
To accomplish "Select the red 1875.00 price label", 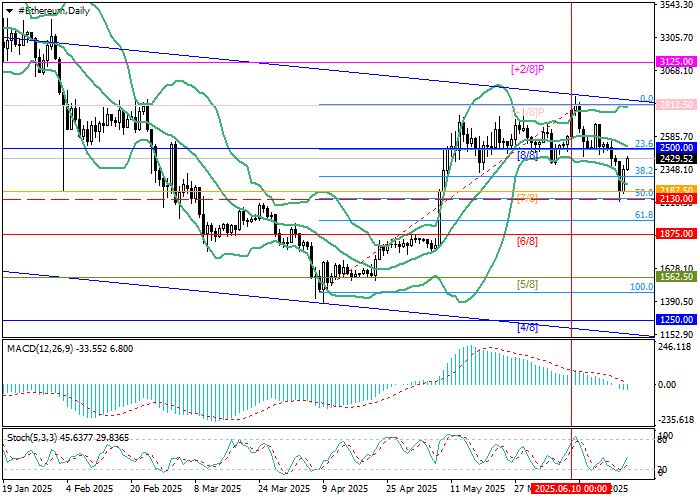I will pyautogui.click(x=675, y=234).
